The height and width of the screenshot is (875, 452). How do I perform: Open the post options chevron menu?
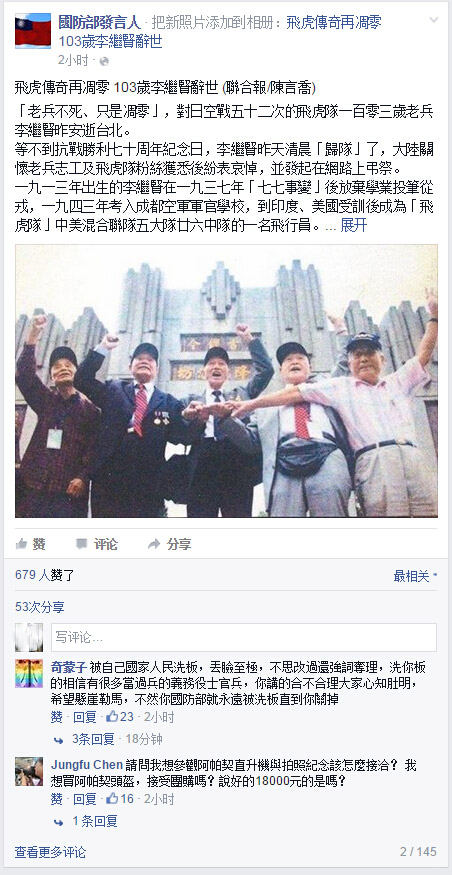(434, 20)
